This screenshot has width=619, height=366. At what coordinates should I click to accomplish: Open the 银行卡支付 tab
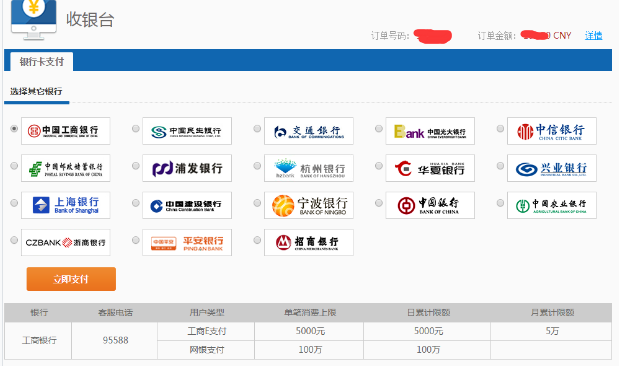42,62
